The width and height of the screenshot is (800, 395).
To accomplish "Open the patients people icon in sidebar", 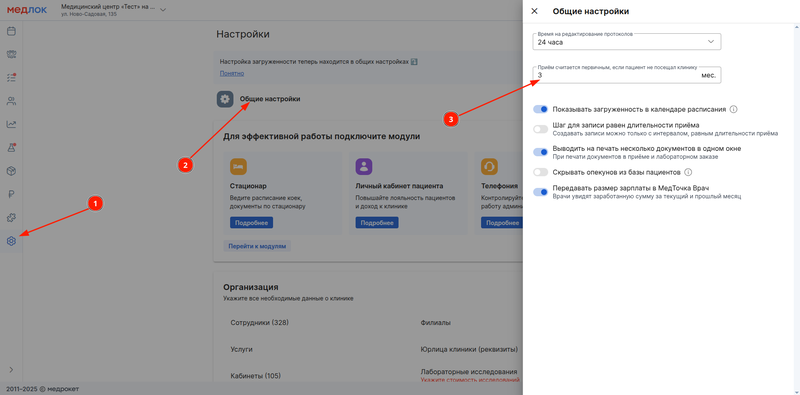I will 11,101.
